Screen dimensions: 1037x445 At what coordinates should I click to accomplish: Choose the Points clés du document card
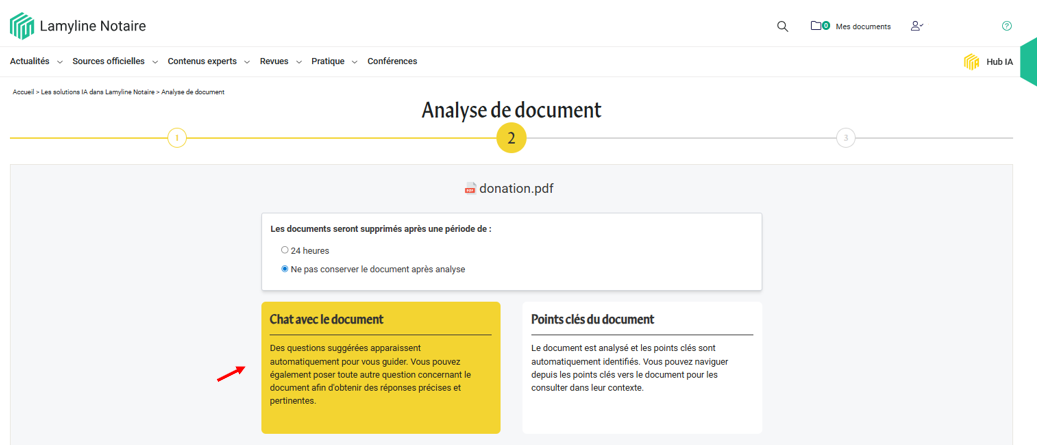642,368
